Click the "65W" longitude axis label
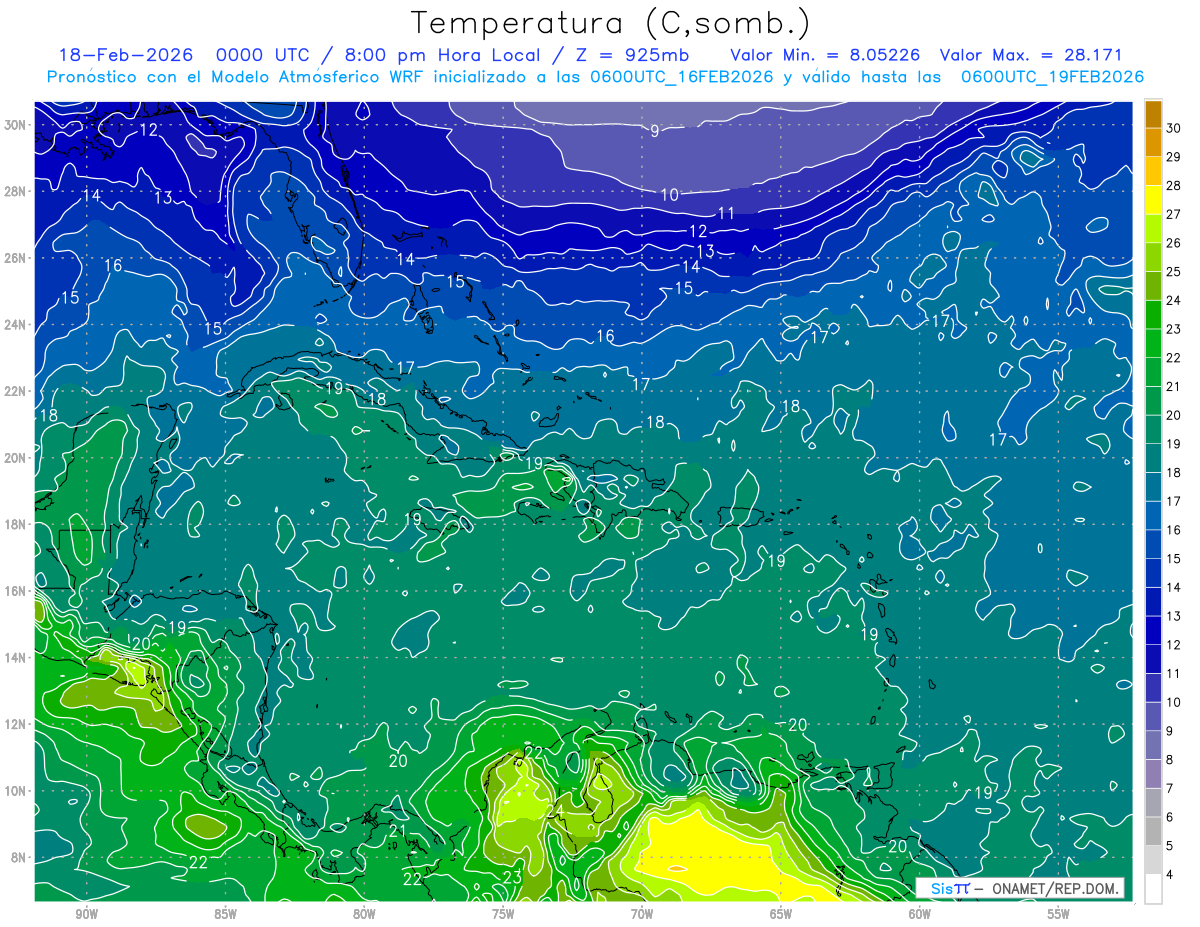Image resolution: width=1200 pixels, height=927 pixels. click(x=781, y=914)
